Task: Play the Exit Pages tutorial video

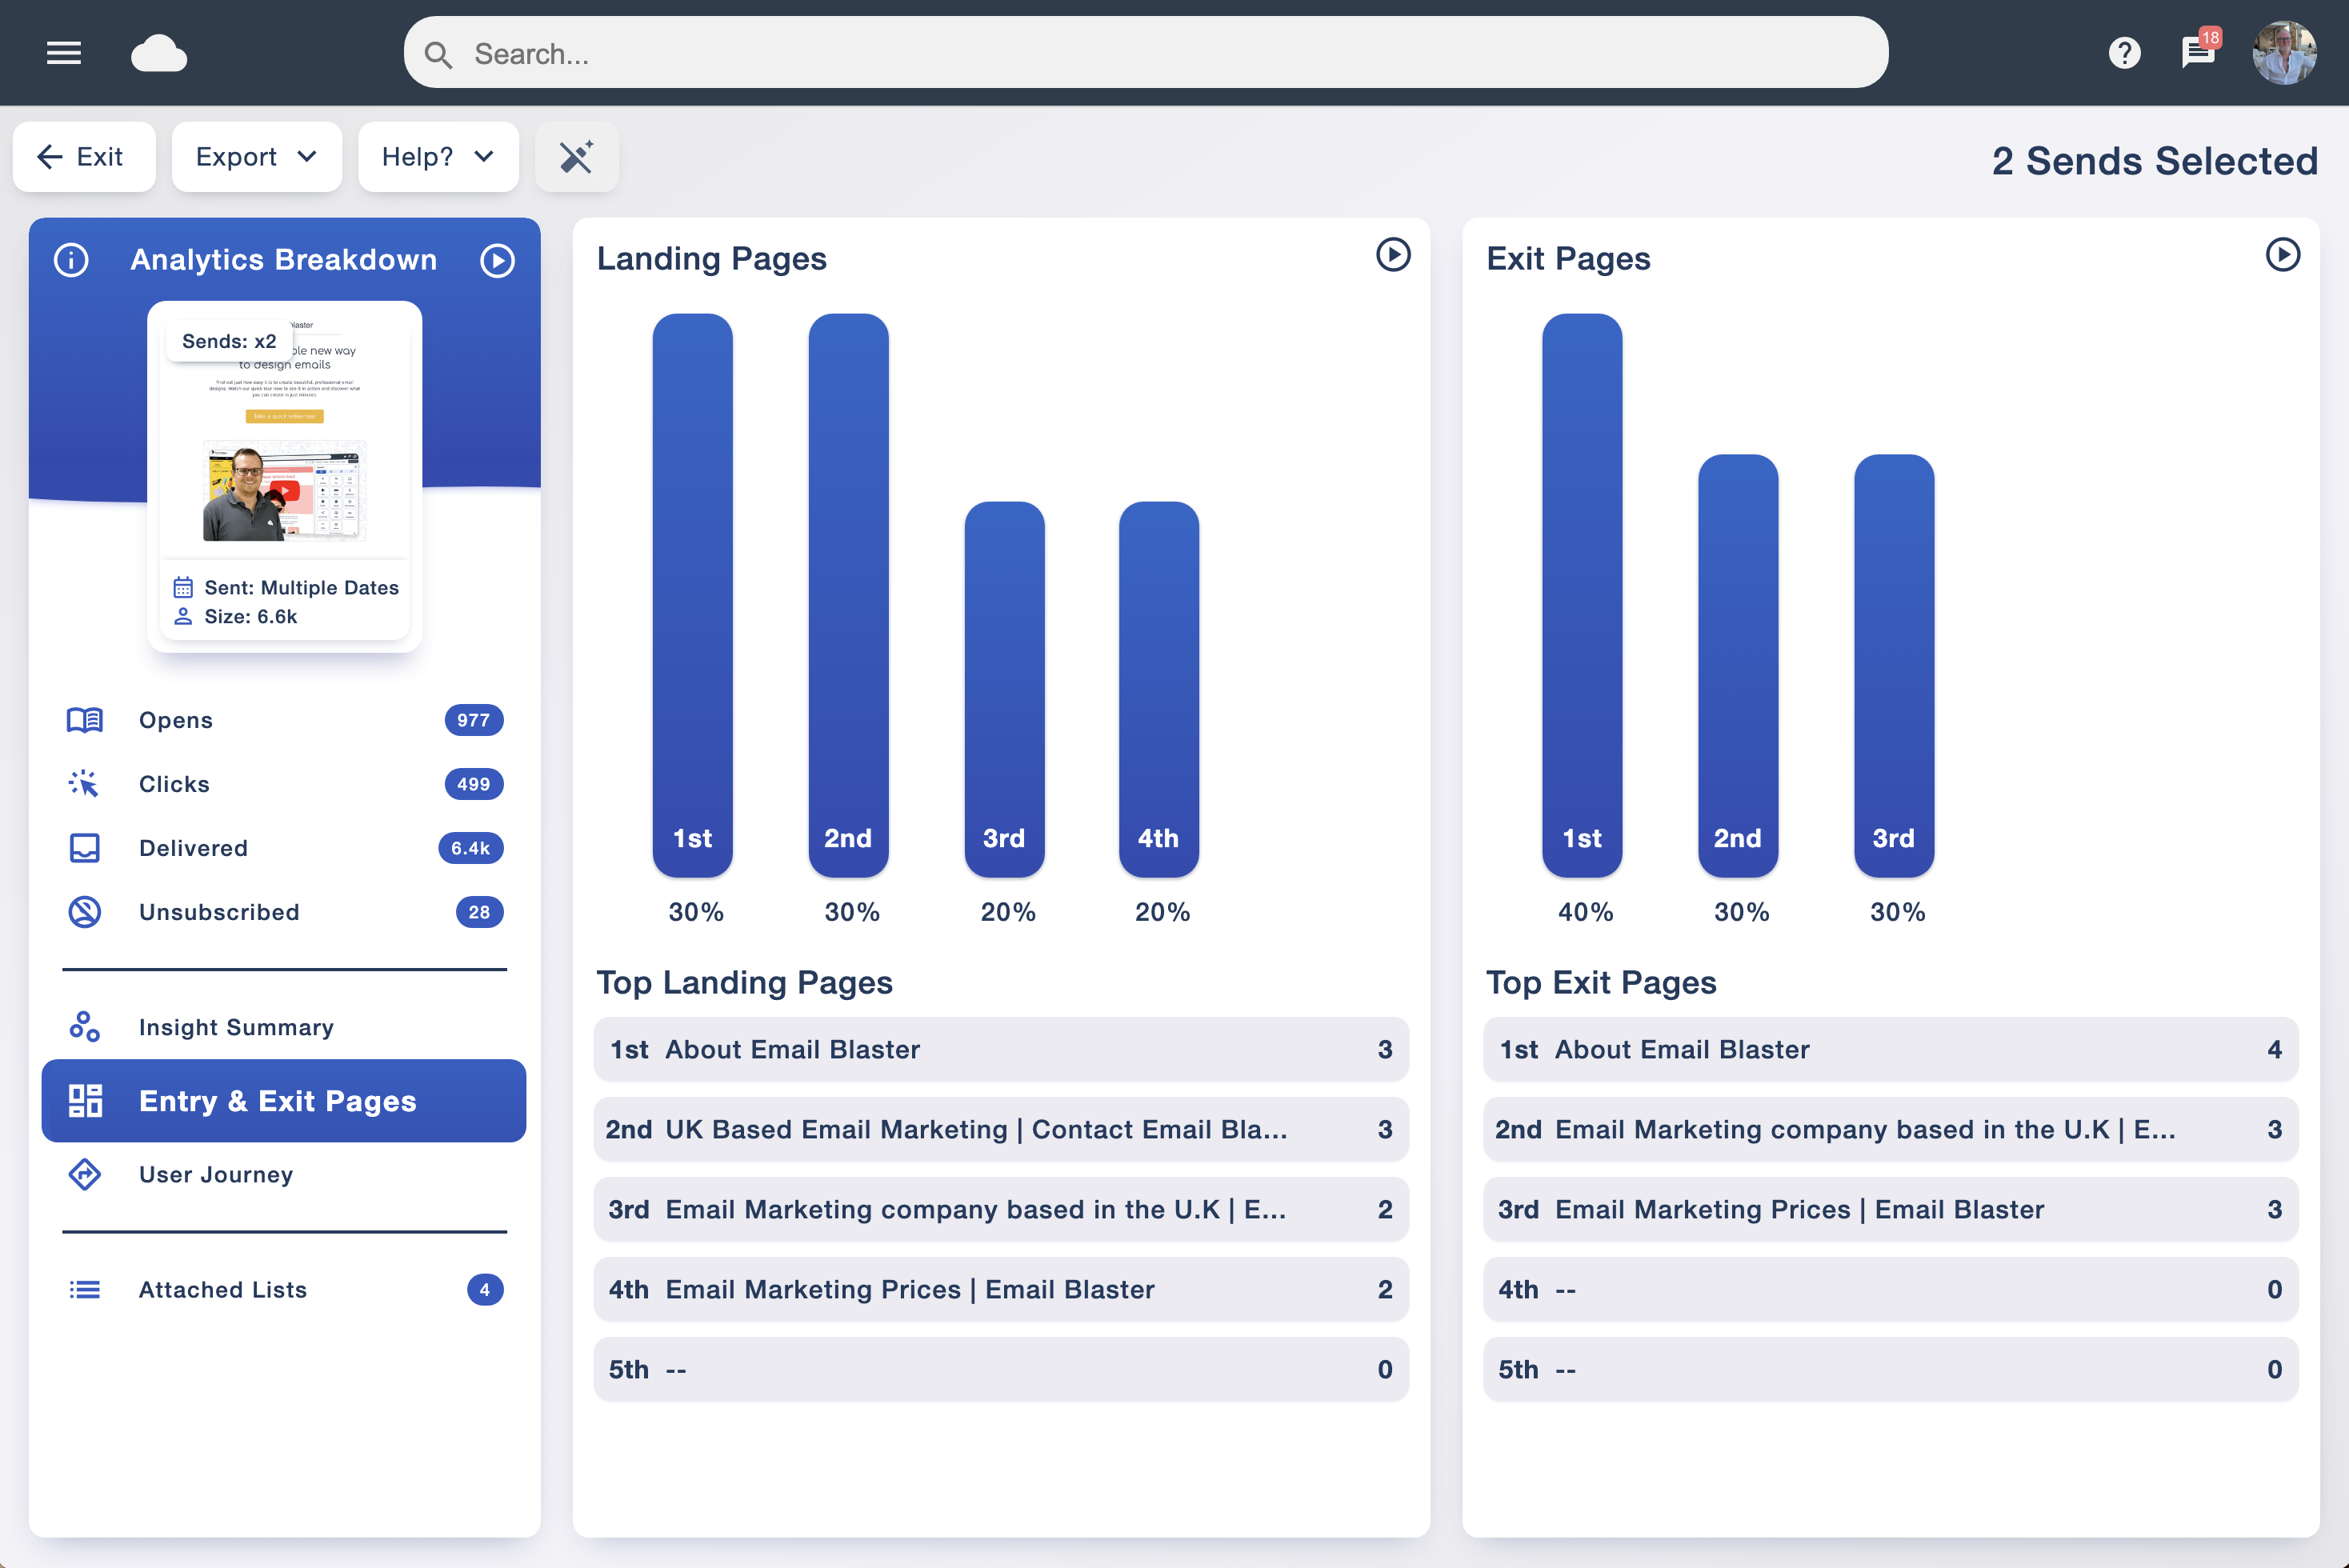Action: (2283, 255)
